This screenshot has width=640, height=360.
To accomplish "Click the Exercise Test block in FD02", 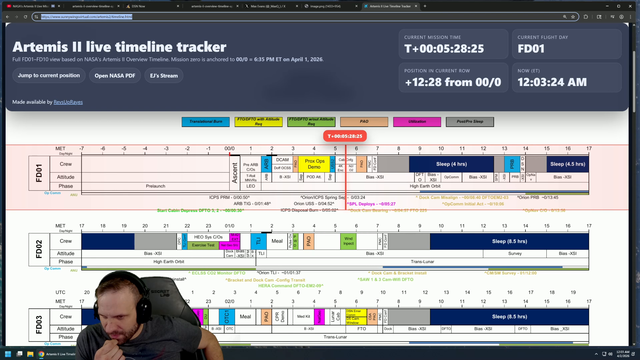I will coord(203,245).
